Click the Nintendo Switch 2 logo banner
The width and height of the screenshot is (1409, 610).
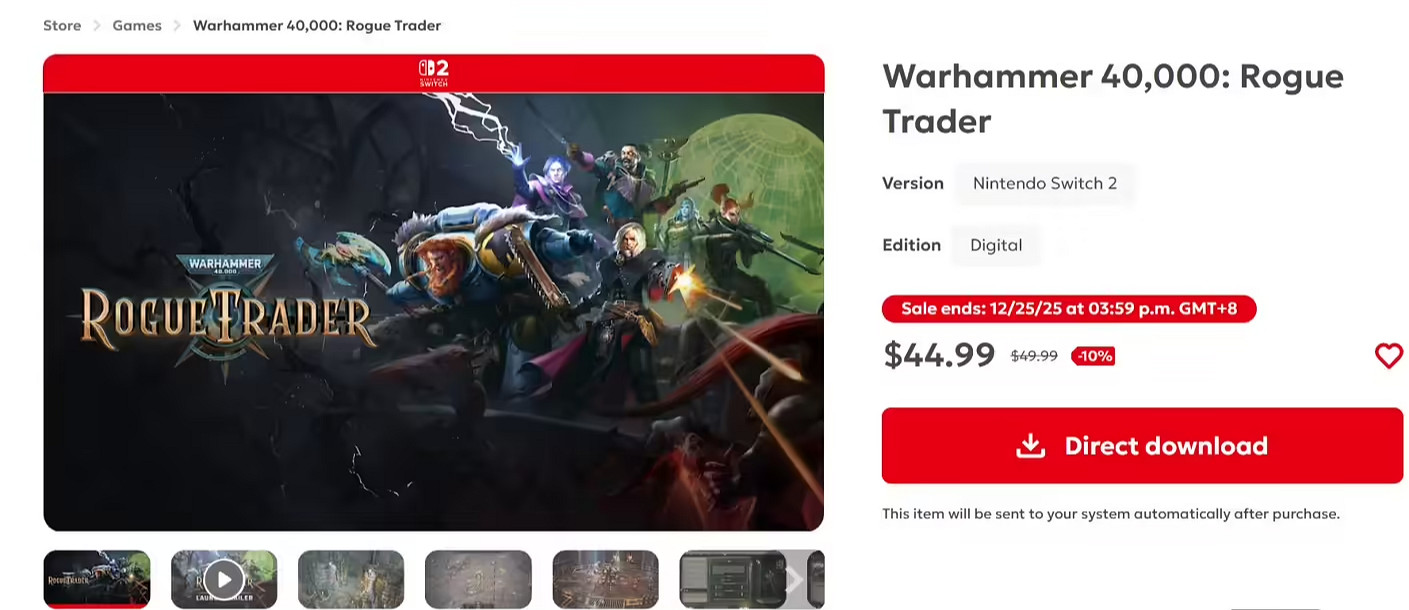pyautogui.click(x=434, y=73)
